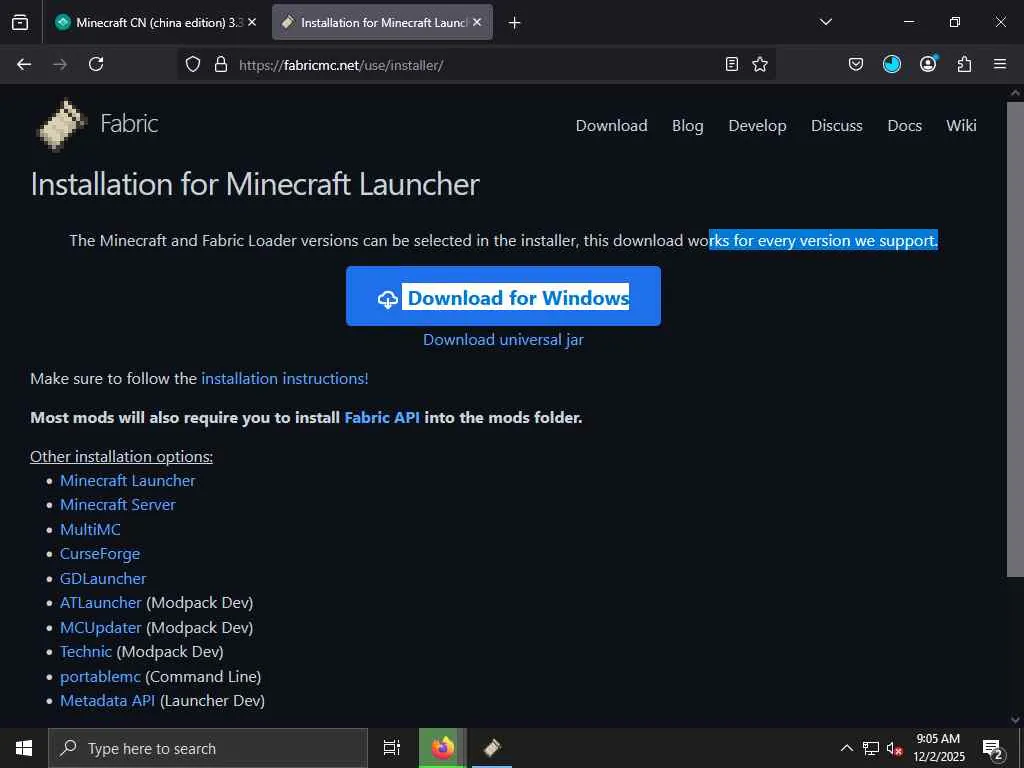Click the page vertical scrollbar thumb
Viewport: 1024px width, 768px height.
click(x=1015, y=340)
